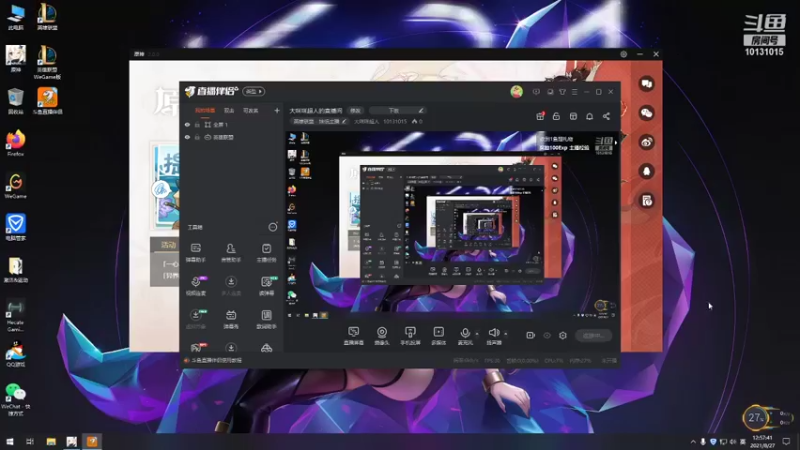800x450 pixels.
Task: Select the League of Legends source row
Action: tap(232, 137)
